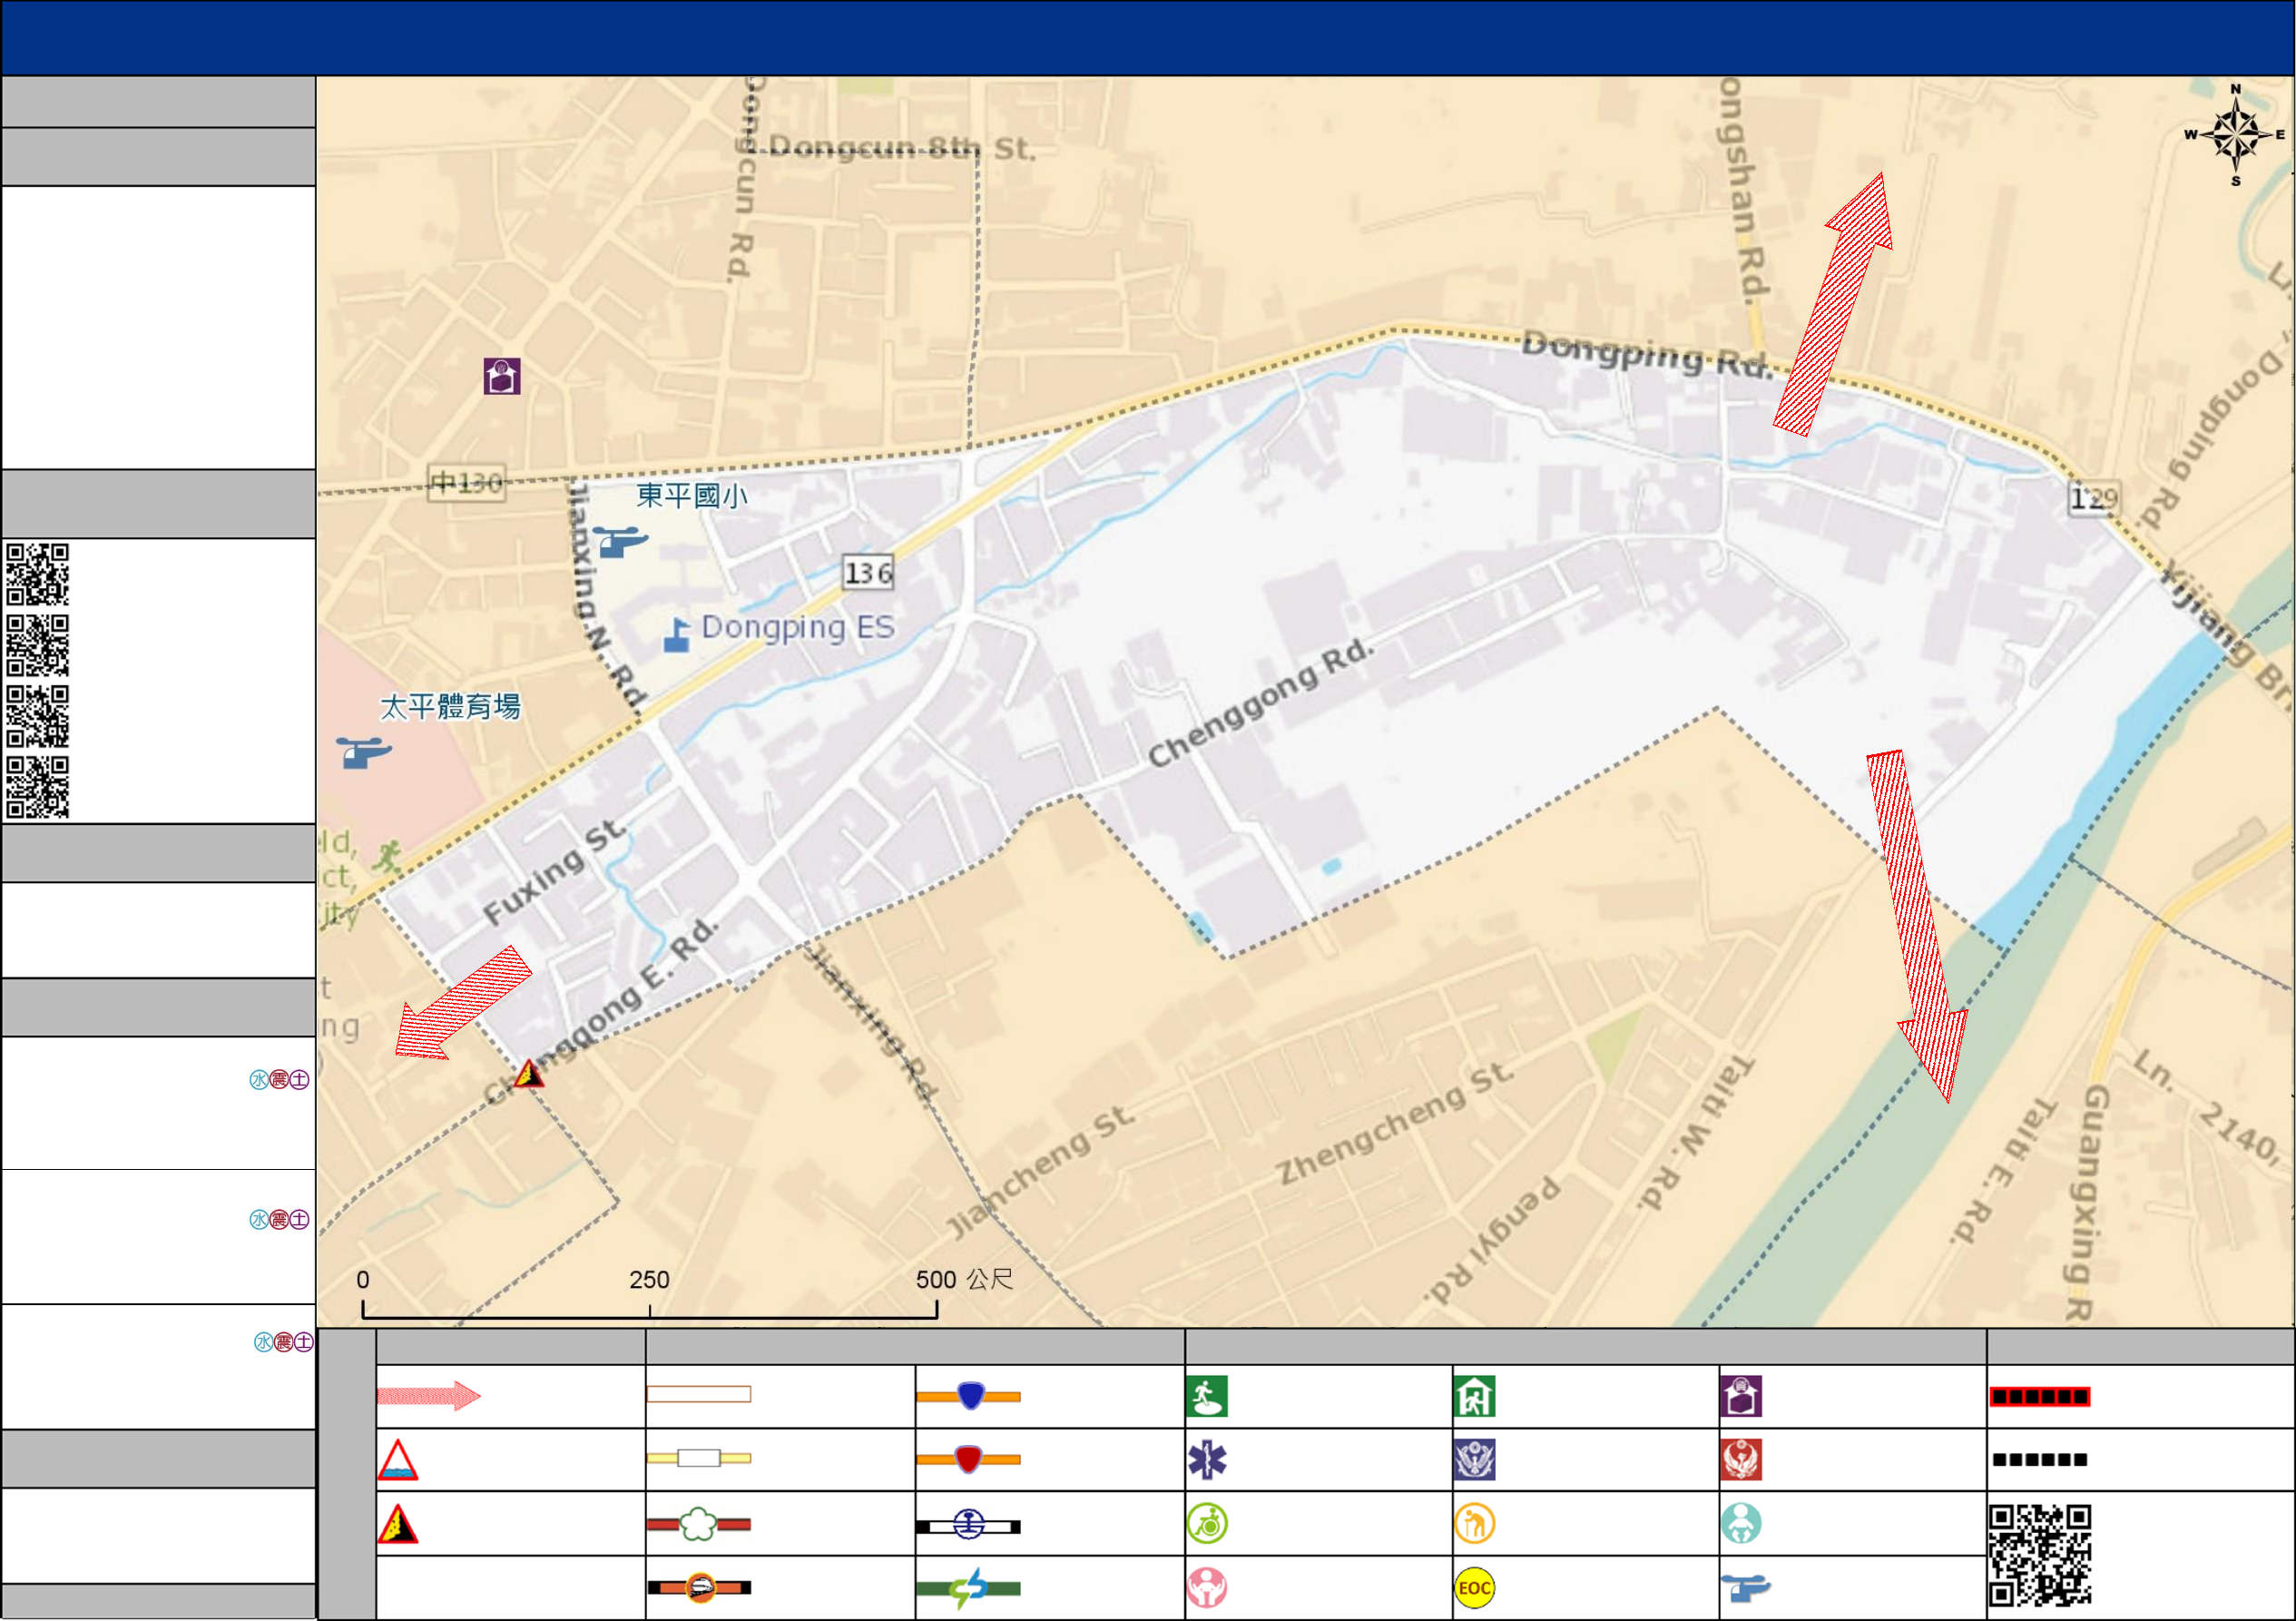
Task: Click the landslide warning triangle on Chenggong E. Rd.
Action: 528,1074
